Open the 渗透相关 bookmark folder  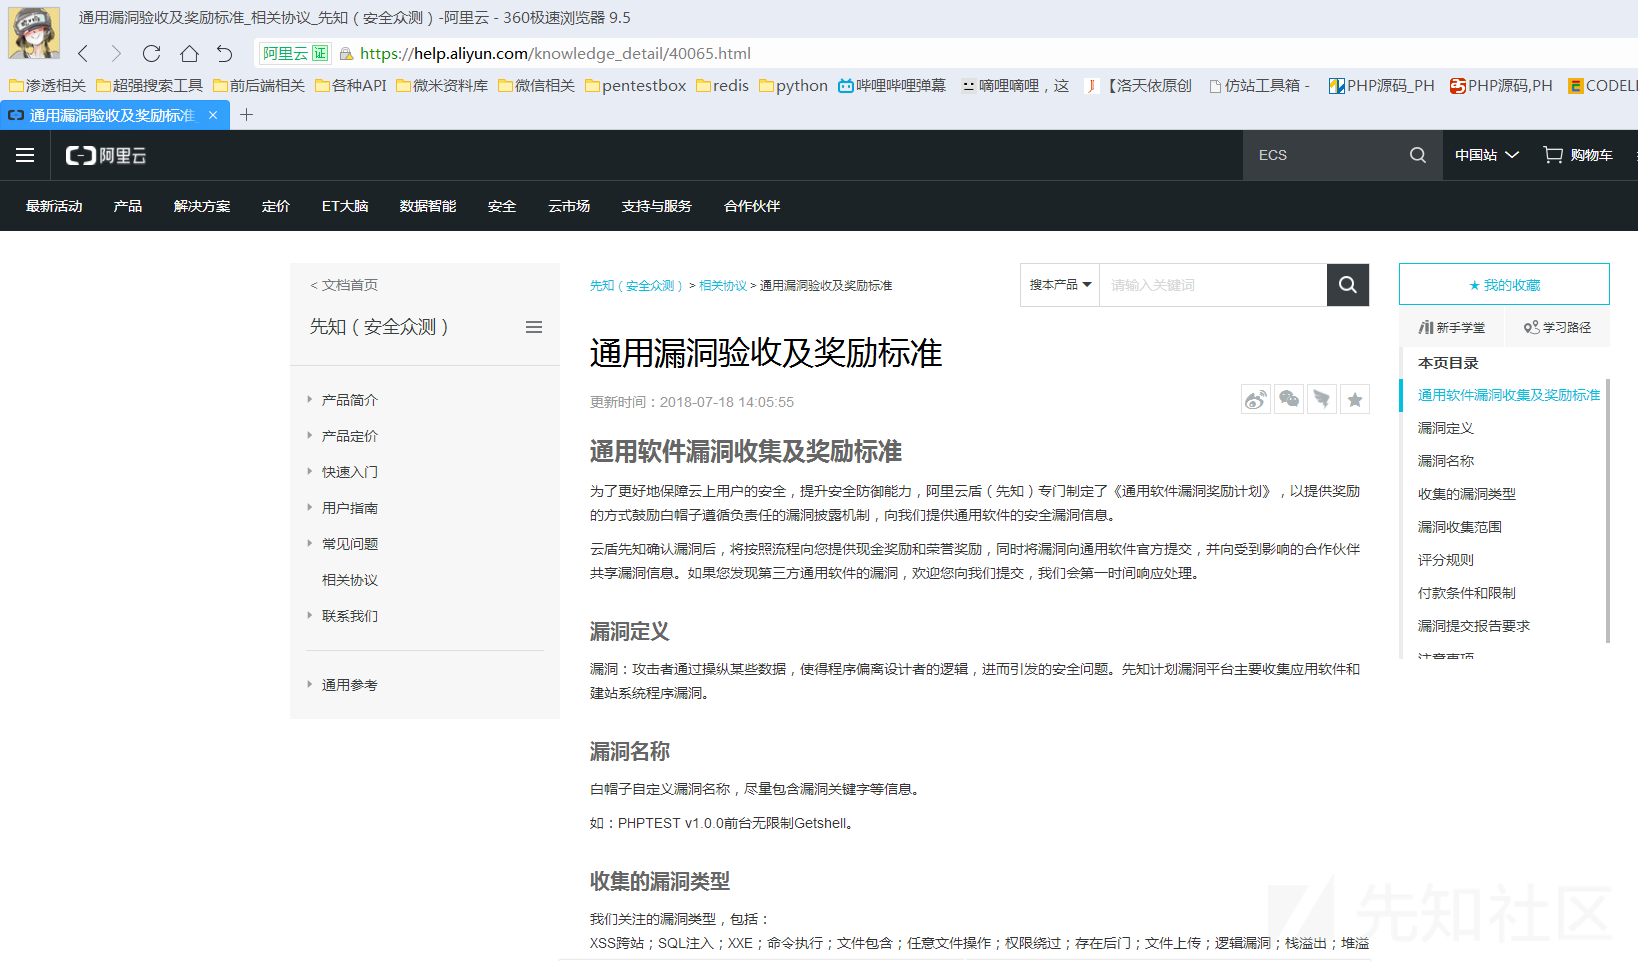pyautogui.click(x=48, y=86)
